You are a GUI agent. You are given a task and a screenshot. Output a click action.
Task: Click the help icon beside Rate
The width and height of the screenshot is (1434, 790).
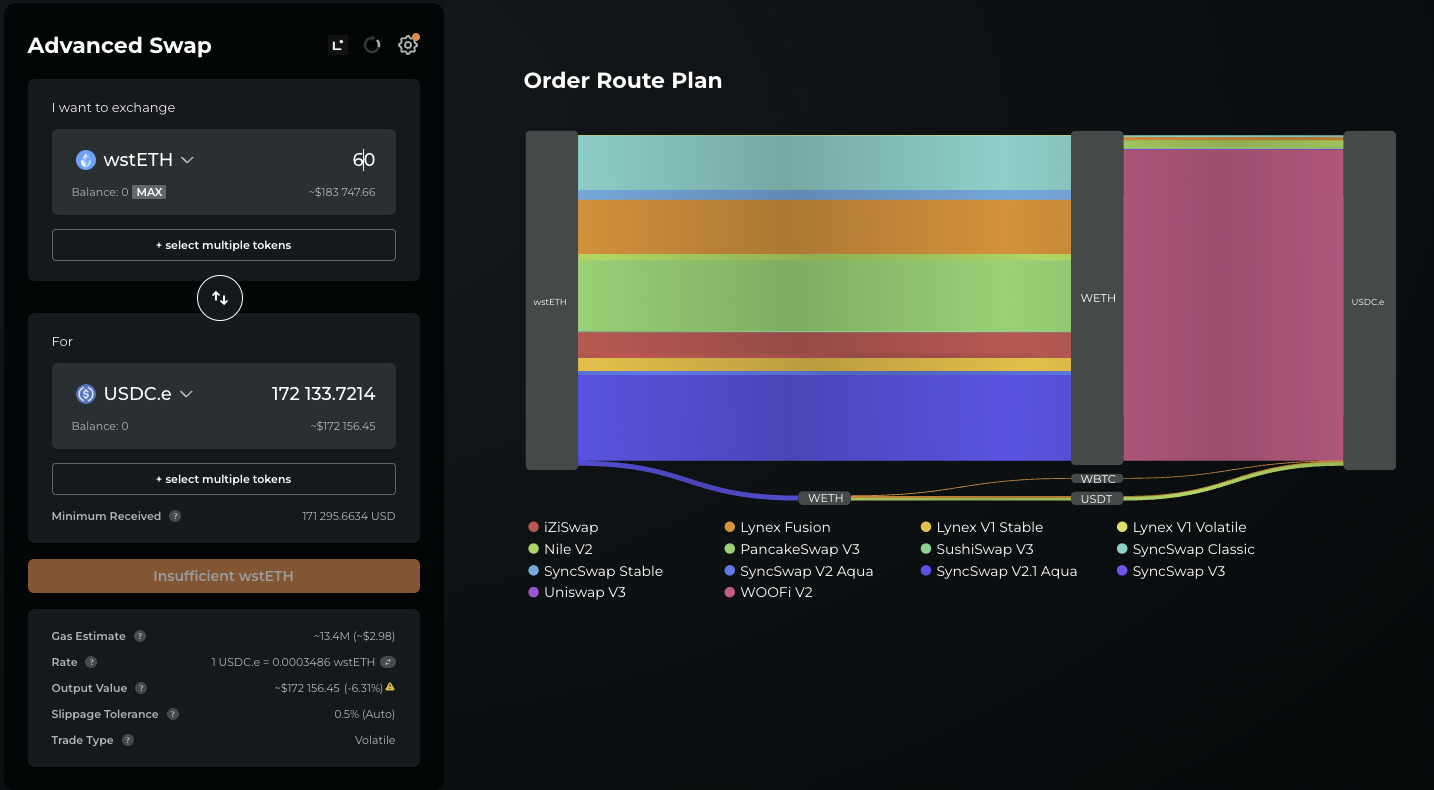click(x=91, y=662)
